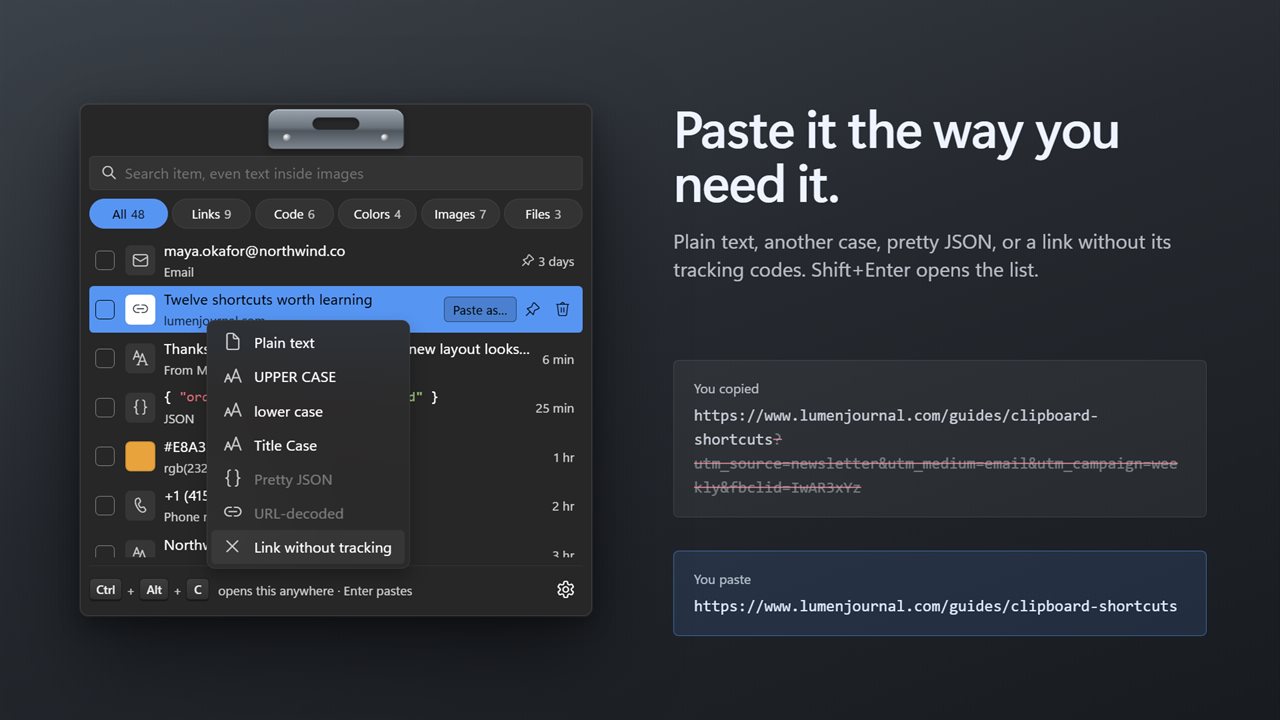Click the text type icon on Thanks row
Image resolution: width=1280 pixels, height=720 pixels.
pyautogui.click(x=140, y=359)
